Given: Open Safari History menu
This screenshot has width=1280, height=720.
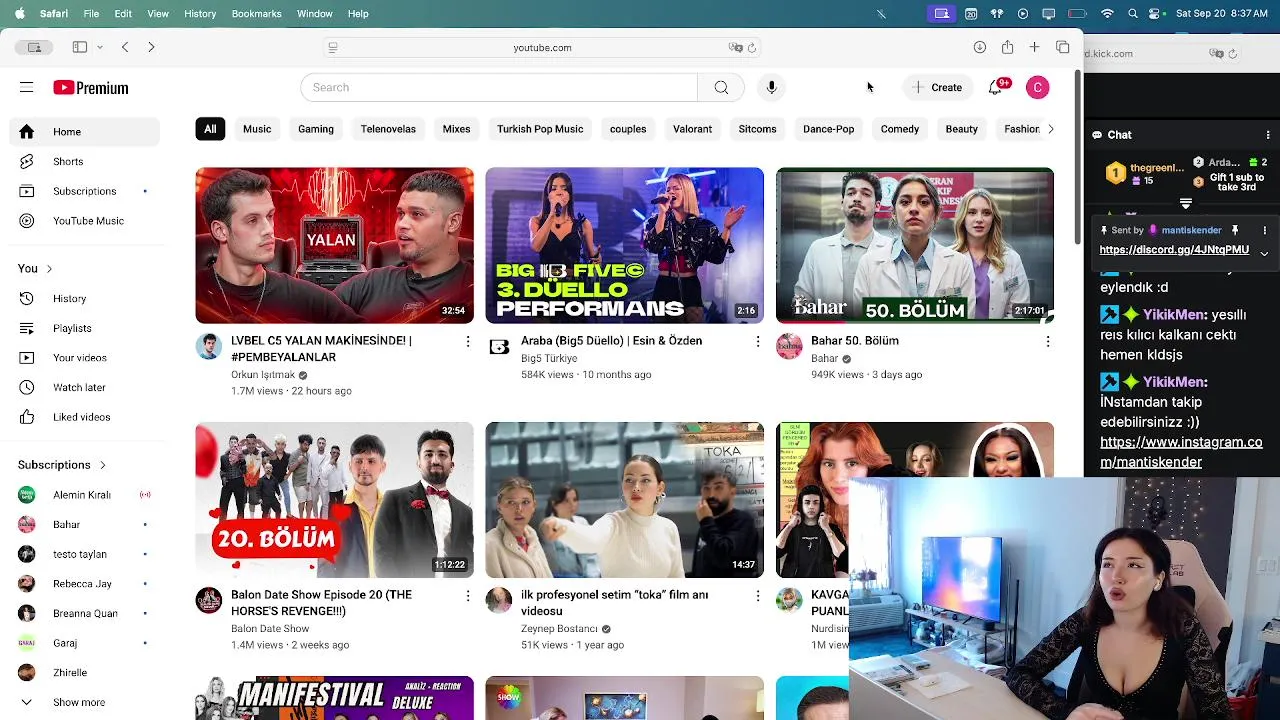Looking at the screenshot, I should pos(200,14).
